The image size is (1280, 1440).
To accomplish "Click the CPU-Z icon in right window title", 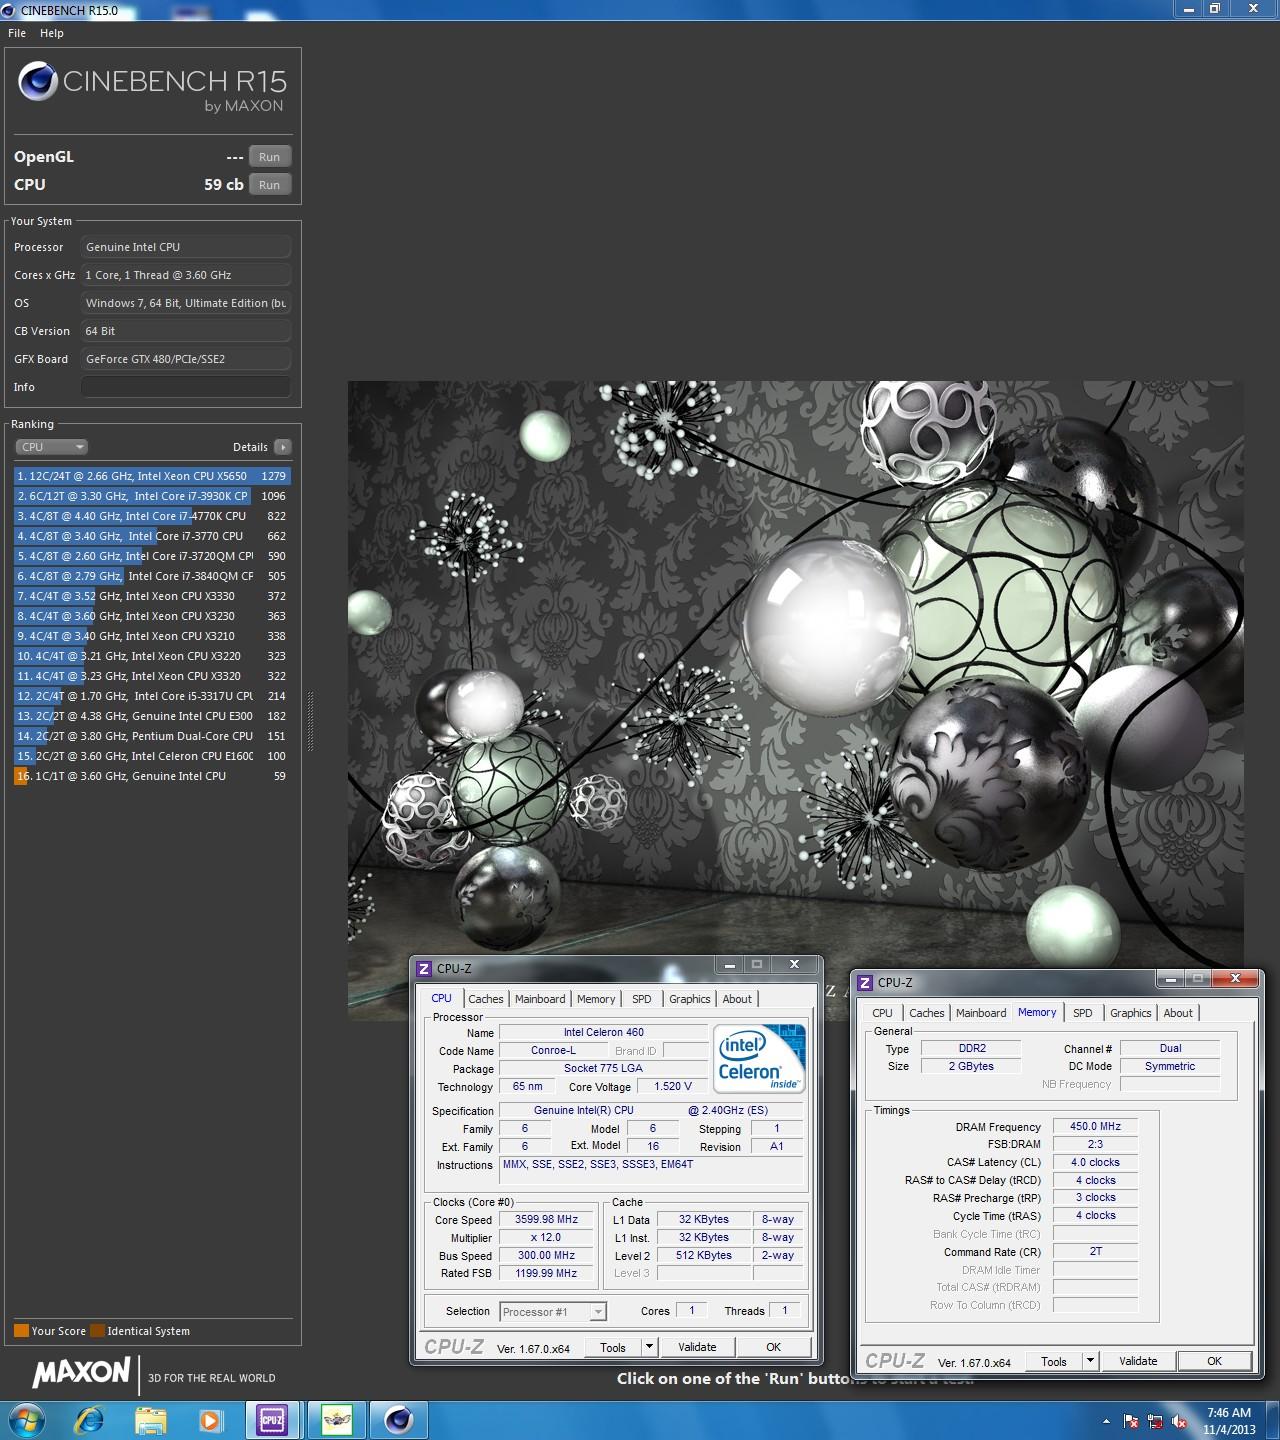I will pos(865,982).
